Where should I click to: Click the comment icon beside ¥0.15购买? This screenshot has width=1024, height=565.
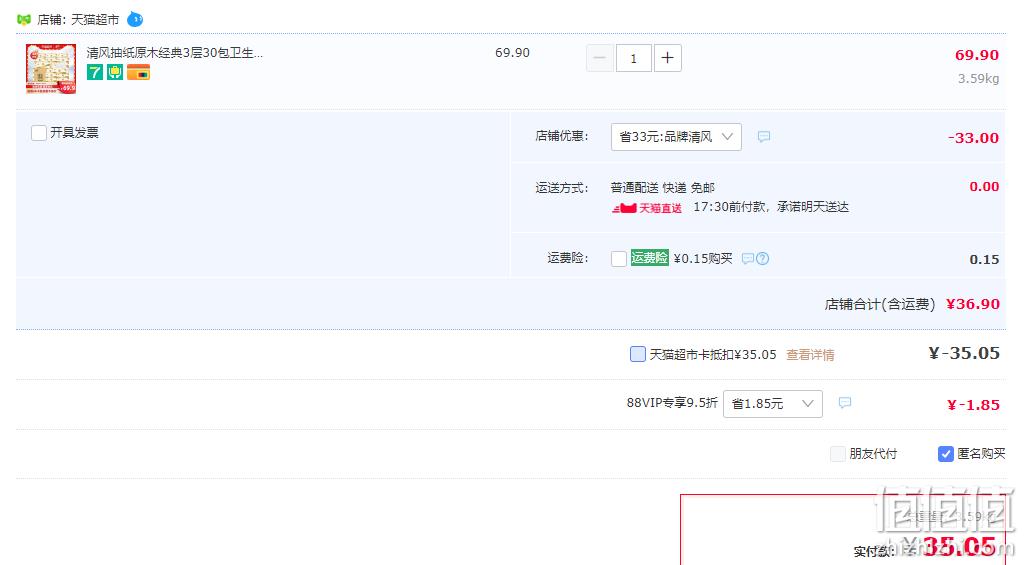[x=748, y=259]
